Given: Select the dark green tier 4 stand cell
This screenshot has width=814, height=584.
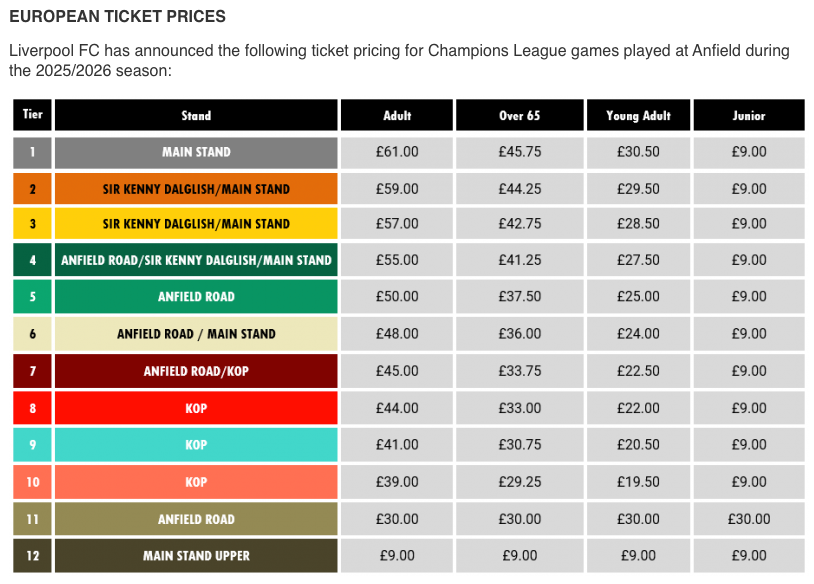Looking at the screenshot, I should [196, 260].
